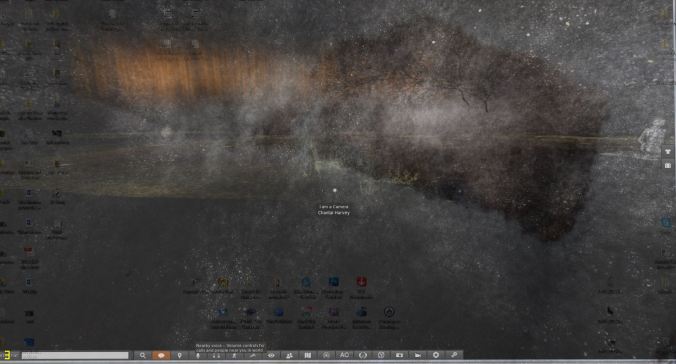The height and width of the screenshot is (364, 676).
Task: Click the vertical bars toolbar icon after people
Action: pos(308,355)
